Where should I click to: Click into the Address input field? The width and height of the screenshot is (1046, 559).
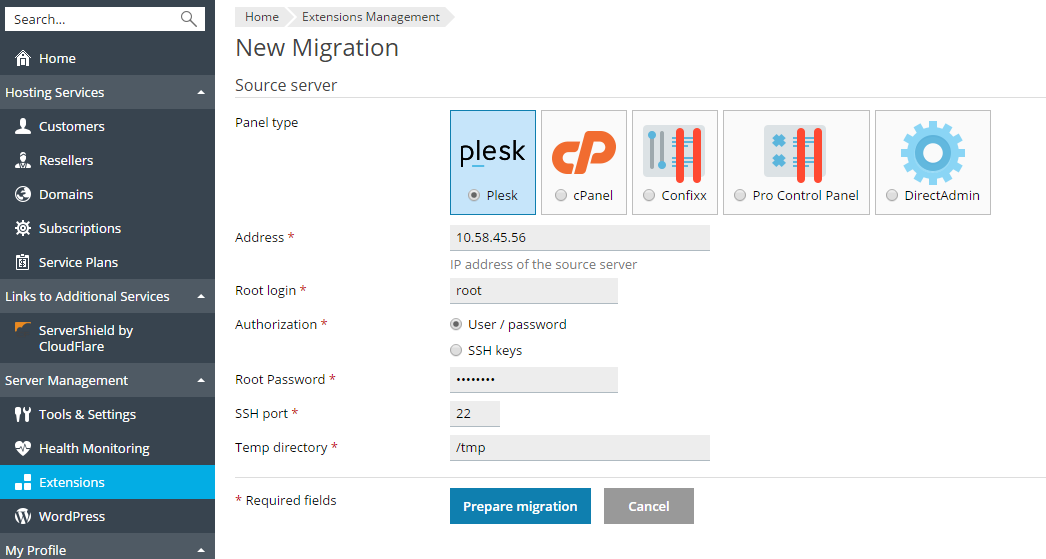click(580, 238)
